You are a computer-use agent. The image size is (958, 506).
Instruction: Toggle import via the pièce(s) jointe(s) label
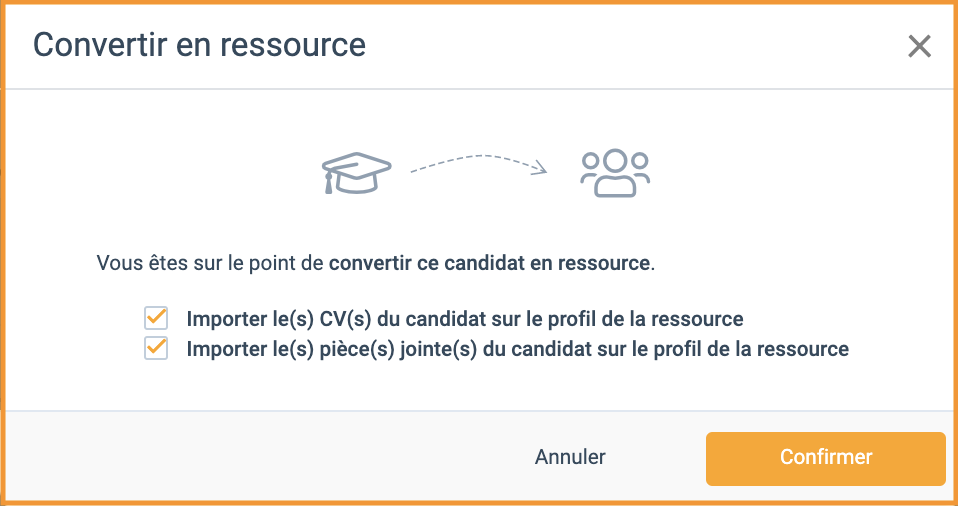click(517, 349)
